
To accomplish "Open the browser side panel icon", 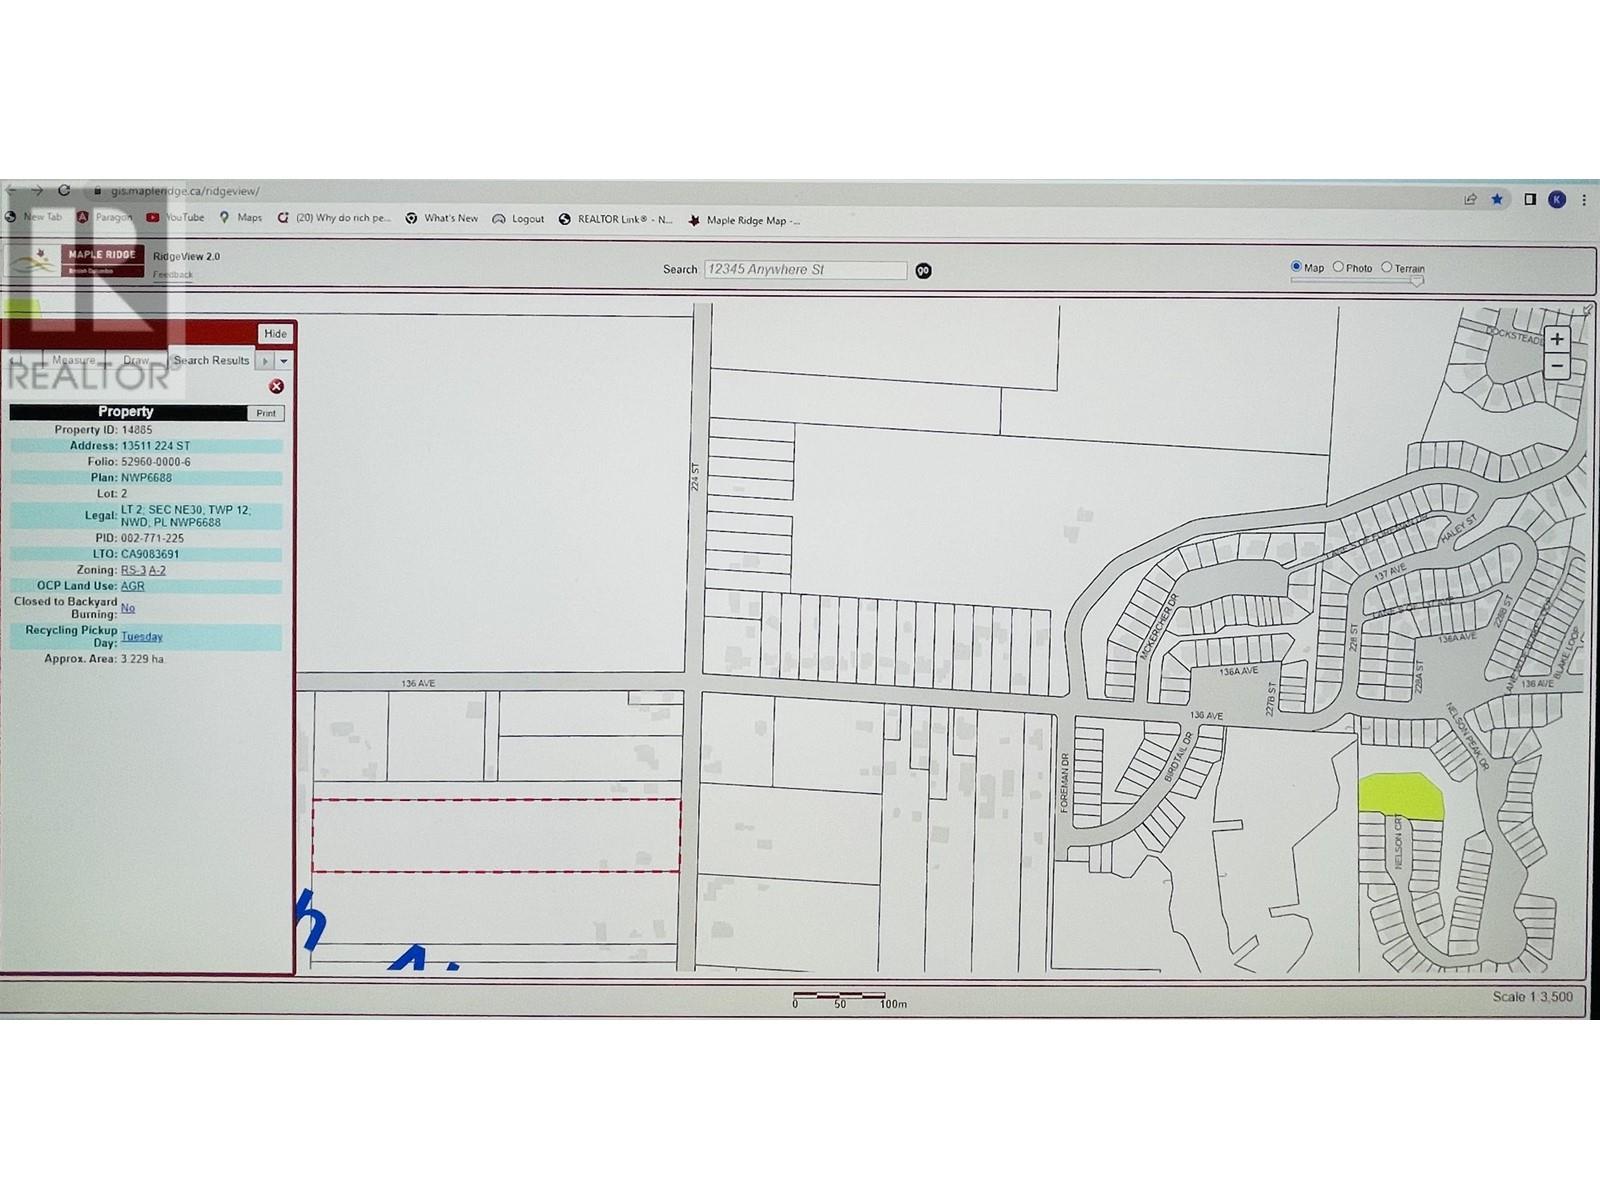I will [1529, 199].
